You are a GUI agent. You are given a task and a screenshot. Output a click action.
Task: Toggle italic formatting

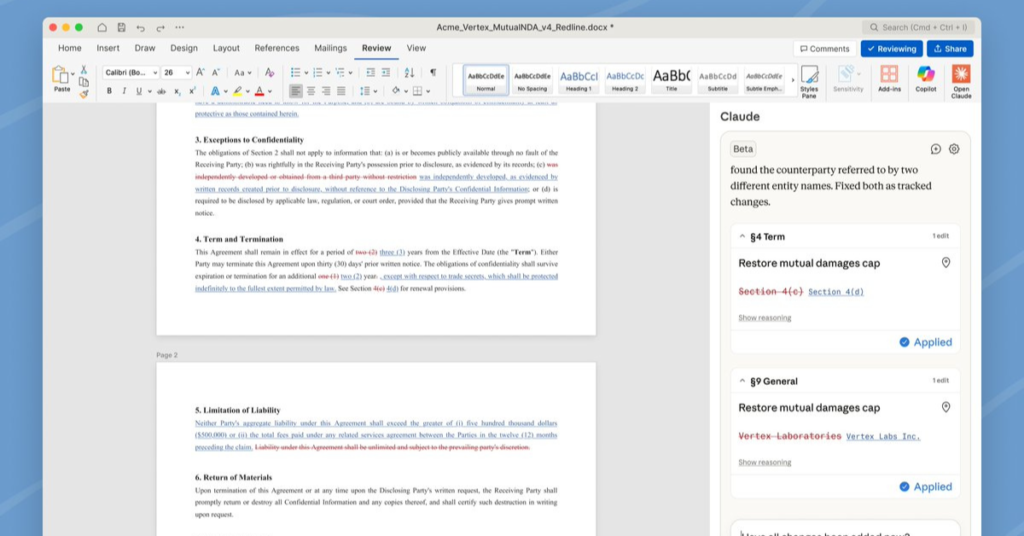[x=124, y=91]
